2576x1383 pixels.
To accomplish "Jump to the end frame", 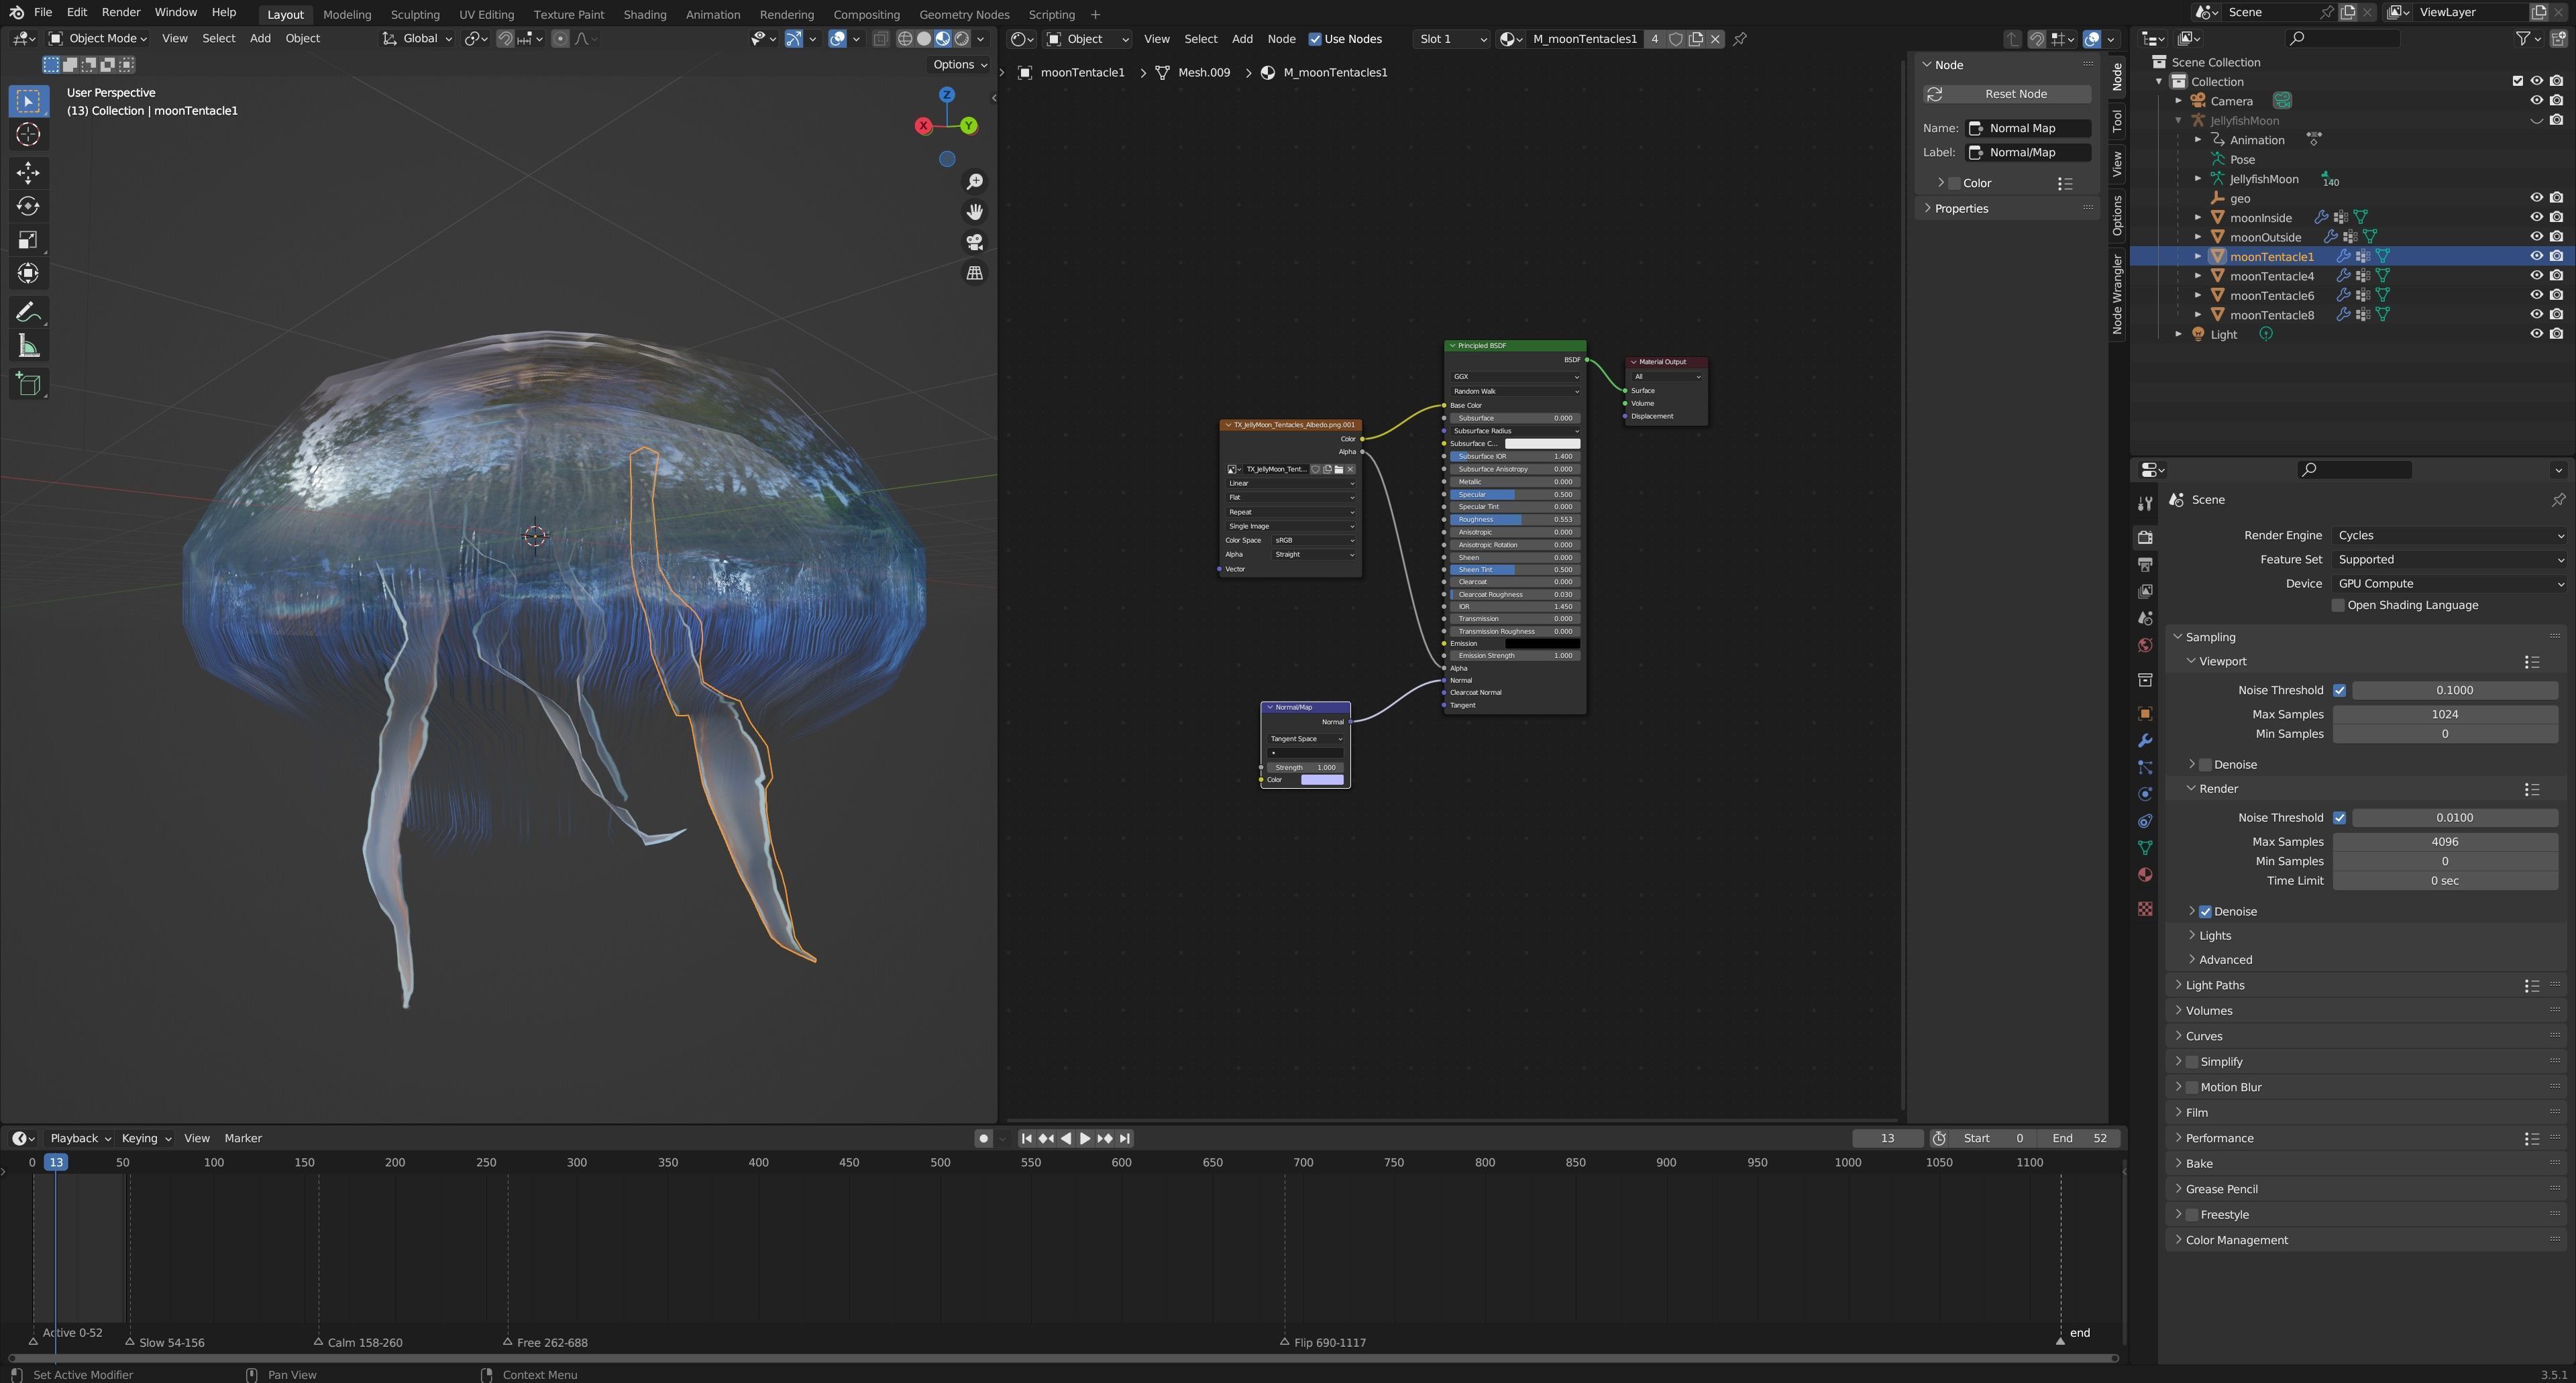I will [x=1125, y=1138].
